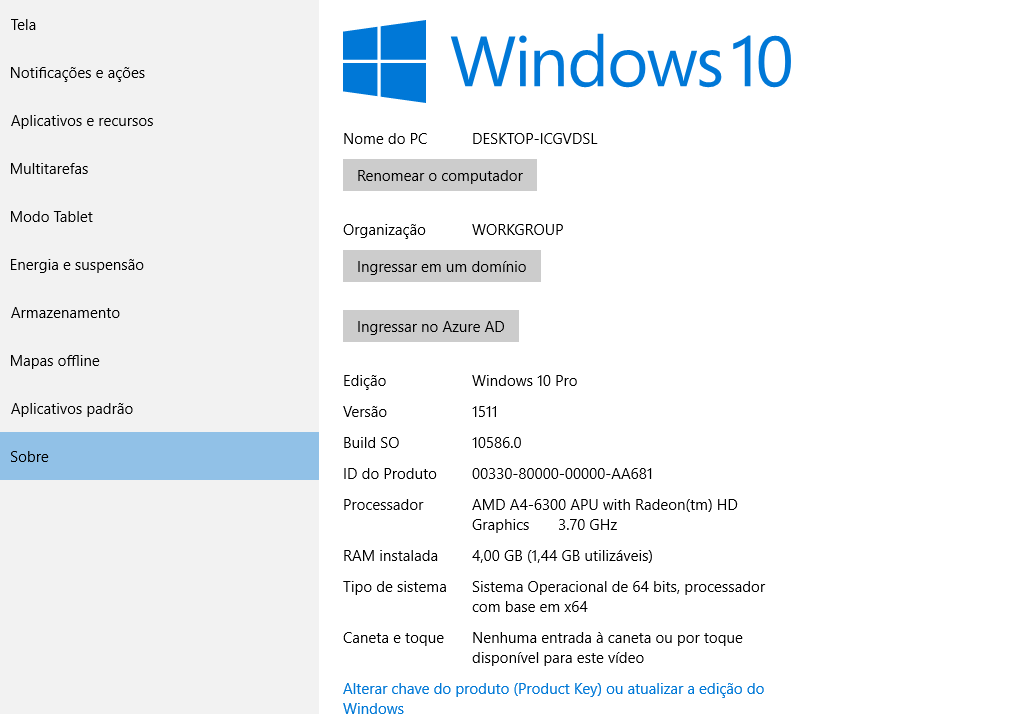The image size is (1011, 714).
Task: Click the Nome do PC label
Action: click(x=385, y=139)
